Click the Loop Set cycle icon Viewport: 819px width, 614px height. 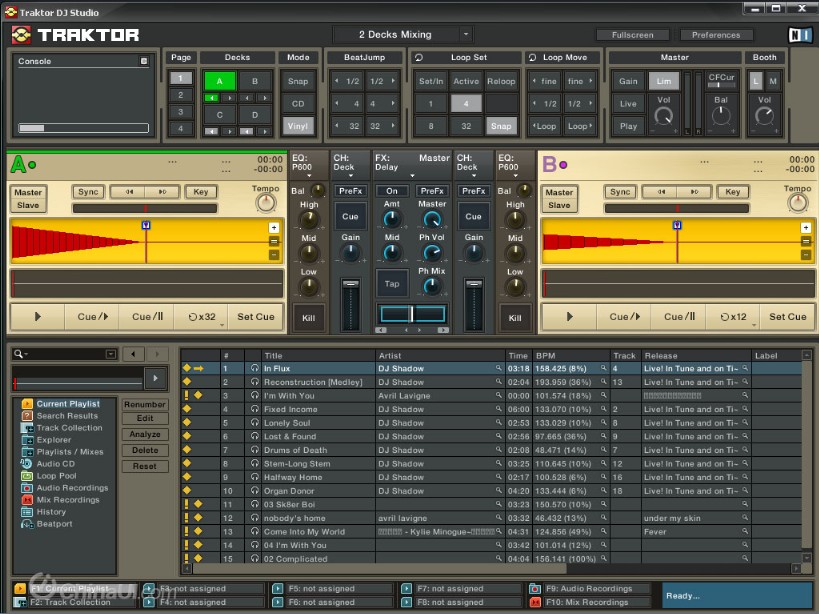point(419,57)
